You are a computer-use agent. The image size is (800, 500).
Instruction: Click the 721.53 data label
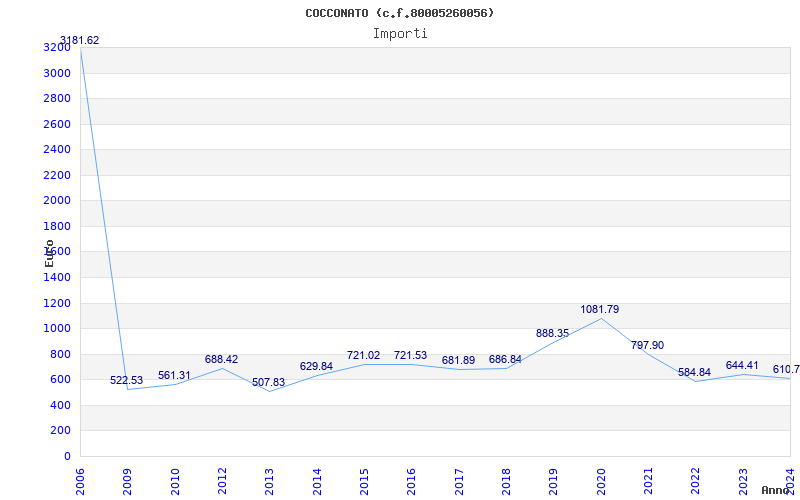click(410, 356)
